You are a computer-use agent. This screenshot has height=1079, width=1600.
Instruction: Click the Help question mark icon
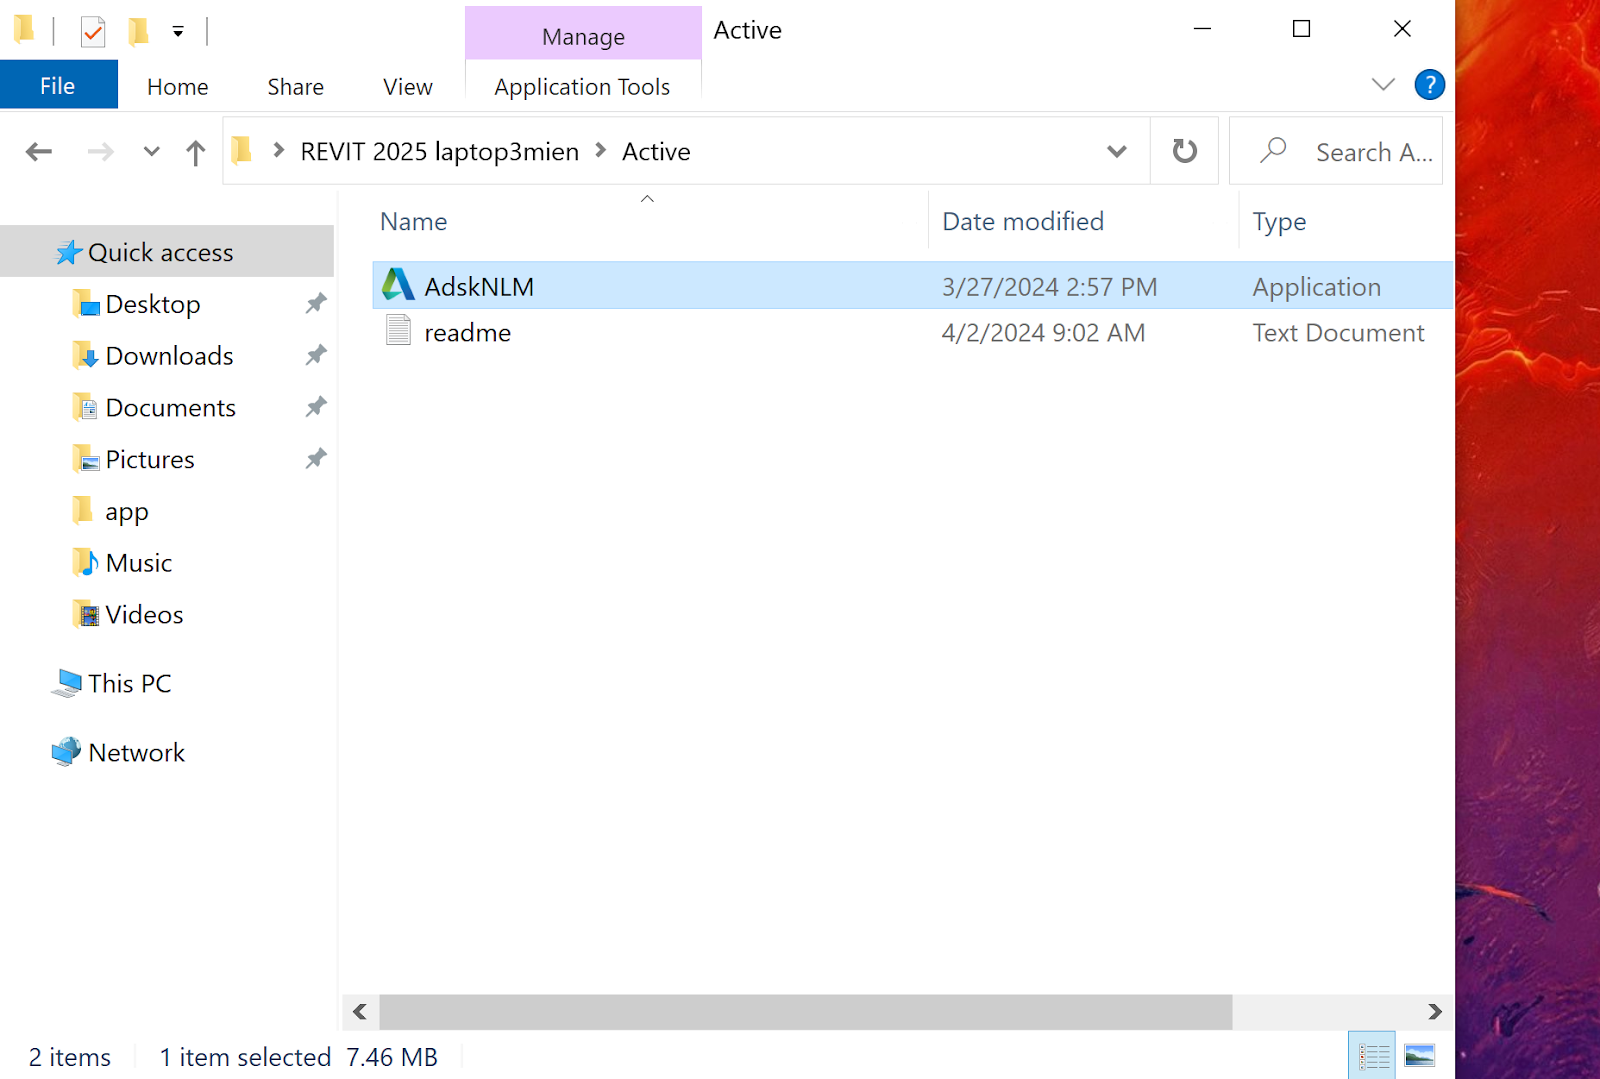tap(1429, 85)
